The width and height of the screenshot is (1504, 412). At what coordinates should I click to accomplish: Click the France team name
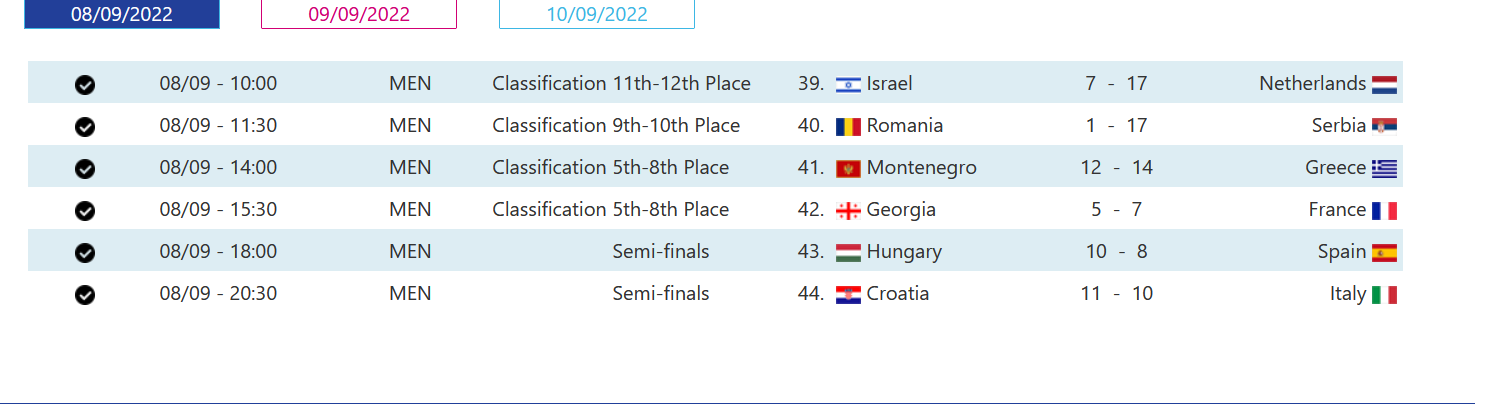[x=1336, y=210]
